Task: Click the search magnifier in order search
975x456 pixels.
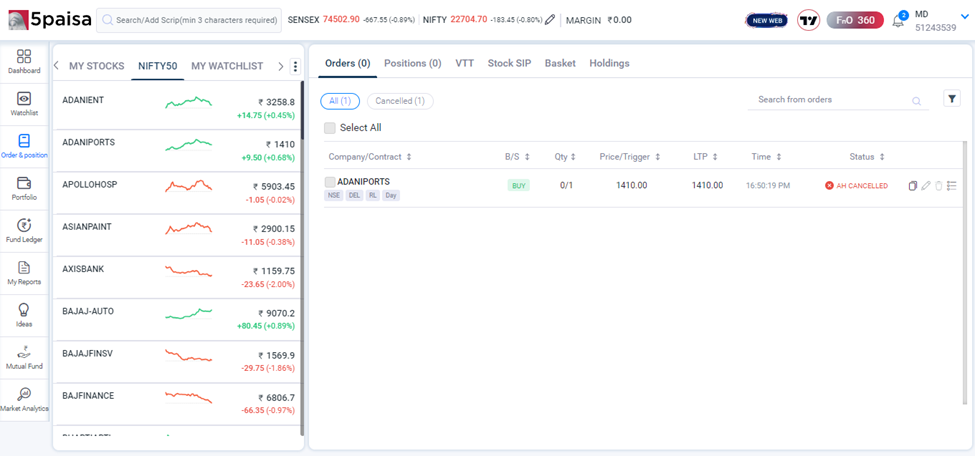Action: click(x=916, y=101)
